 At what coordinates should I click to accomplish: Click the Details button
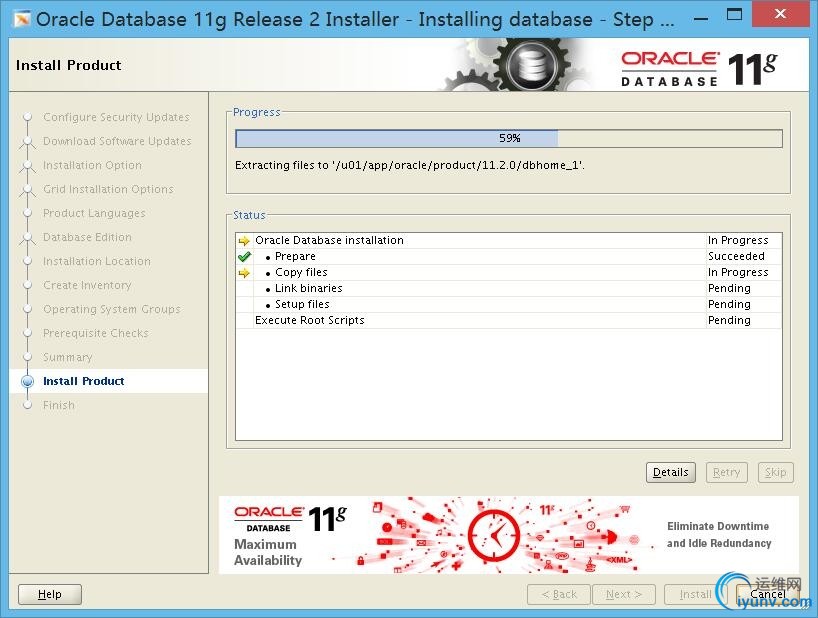(x=670, y=472)
